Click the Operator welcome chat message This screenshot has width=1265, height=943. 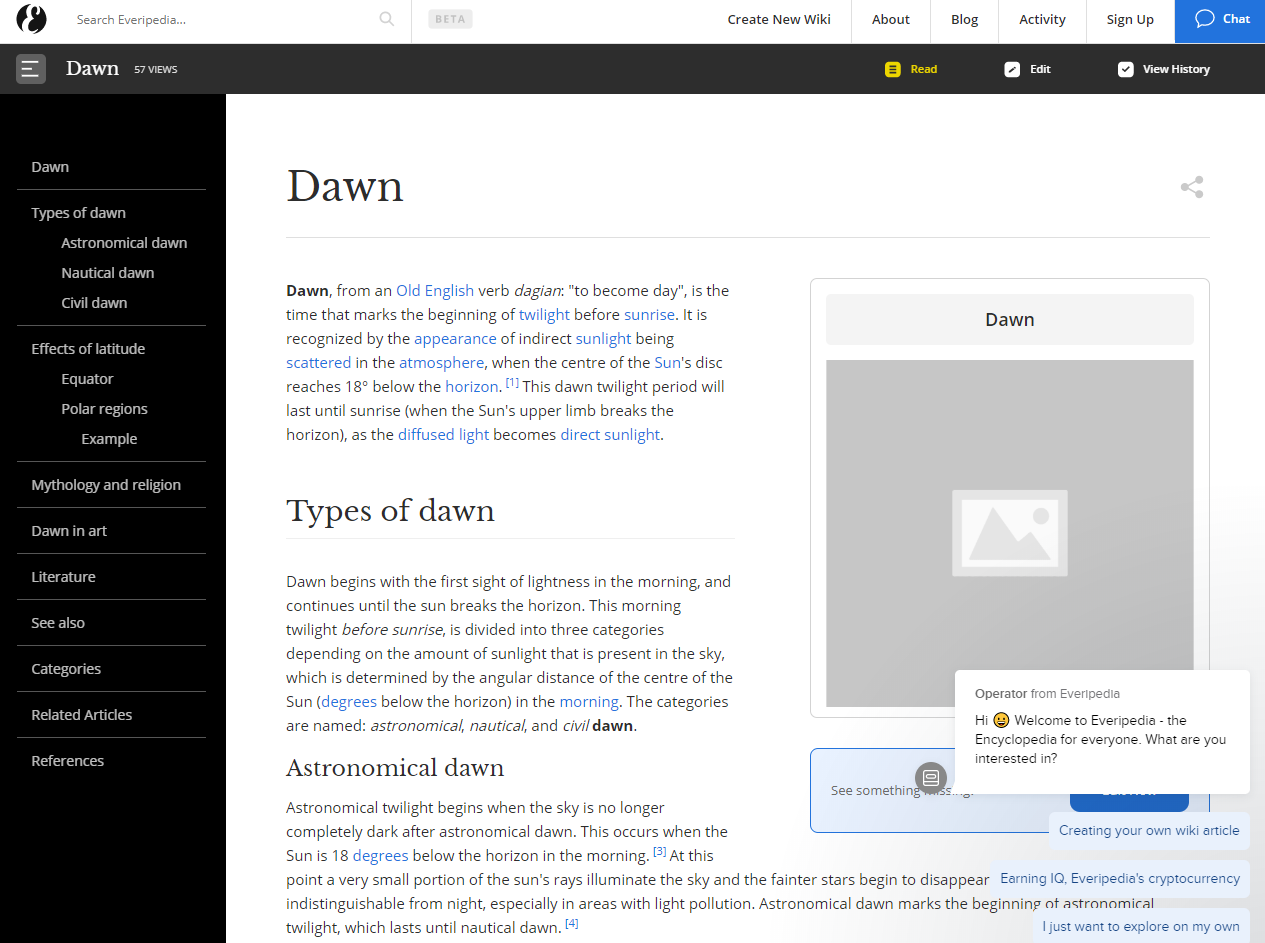click(x=1102, y=731)
